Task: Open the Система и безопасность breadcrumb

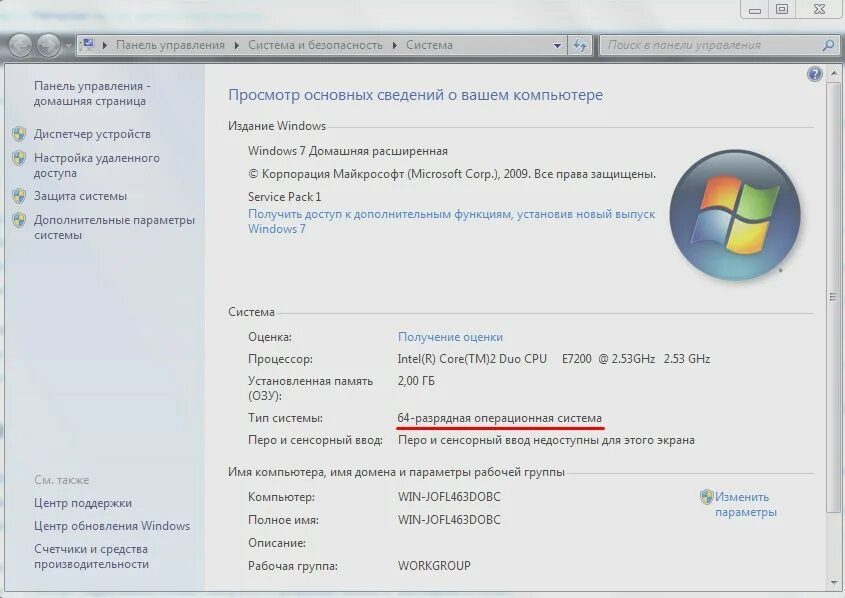Action: [315, 45]
